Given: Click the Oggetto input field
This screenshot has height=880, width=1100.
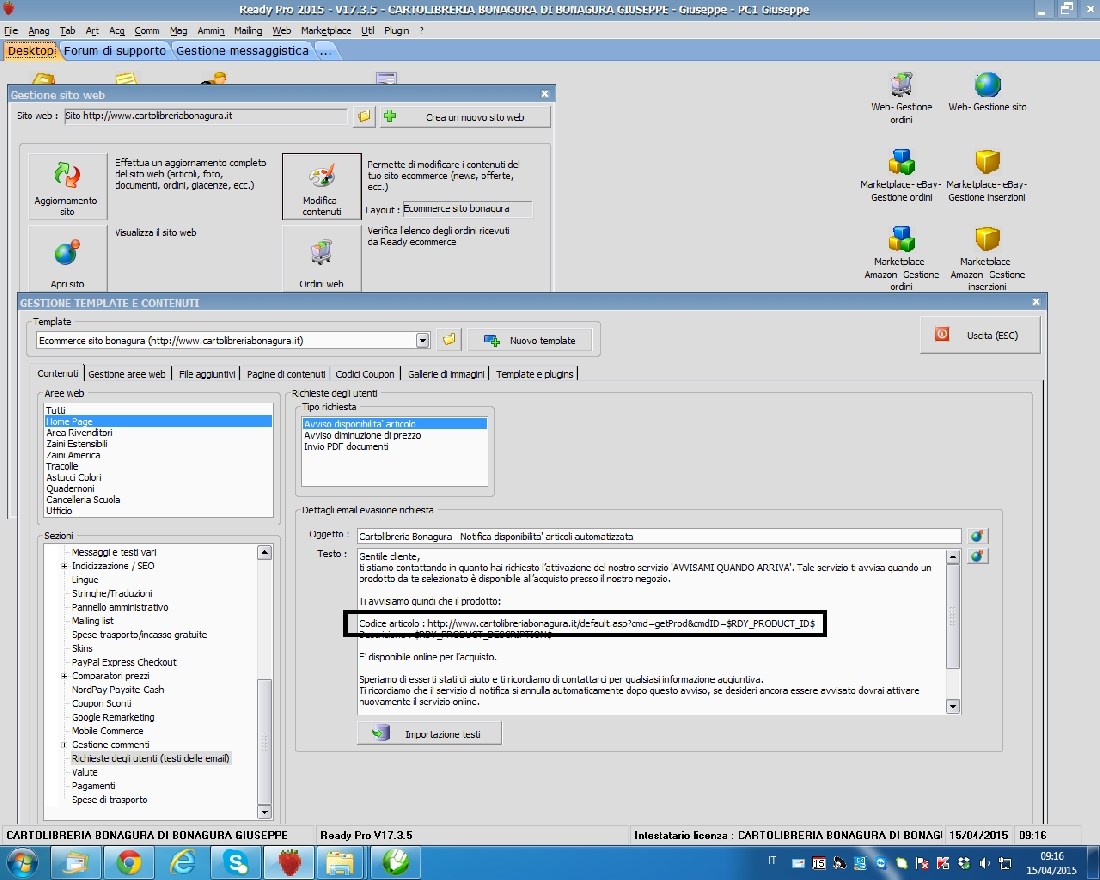Looking at the screenshot, I should coord(659,536).
